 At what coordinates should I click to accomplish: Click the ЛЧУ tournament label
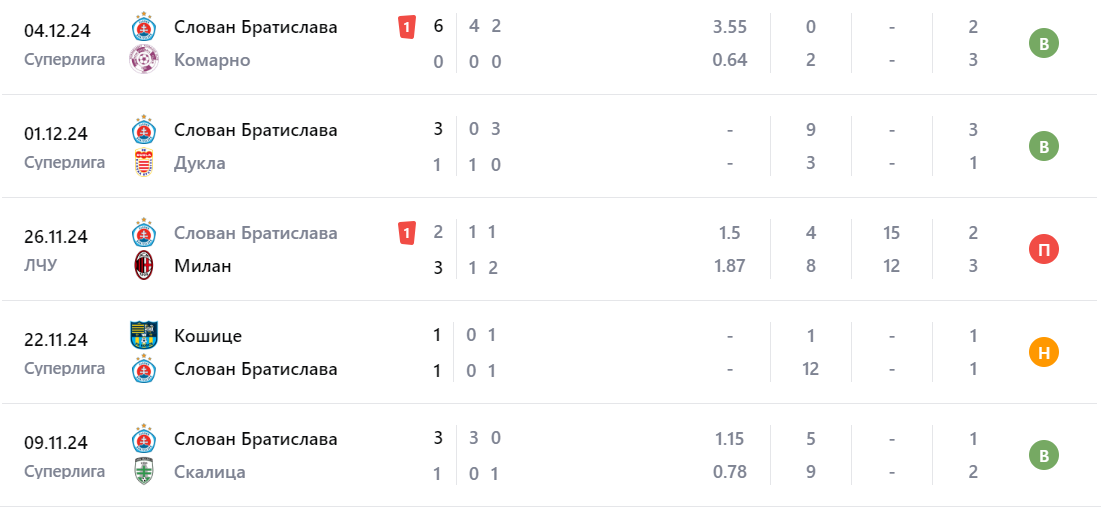click(41, 266)
